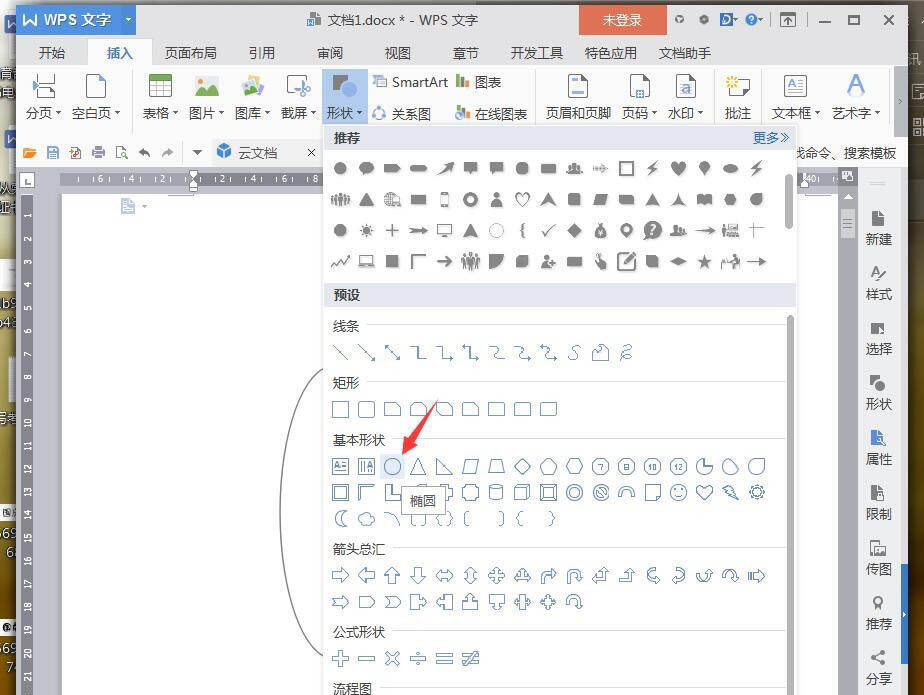
Task: Switch to the 视图 tab
Action: point(397,53)
